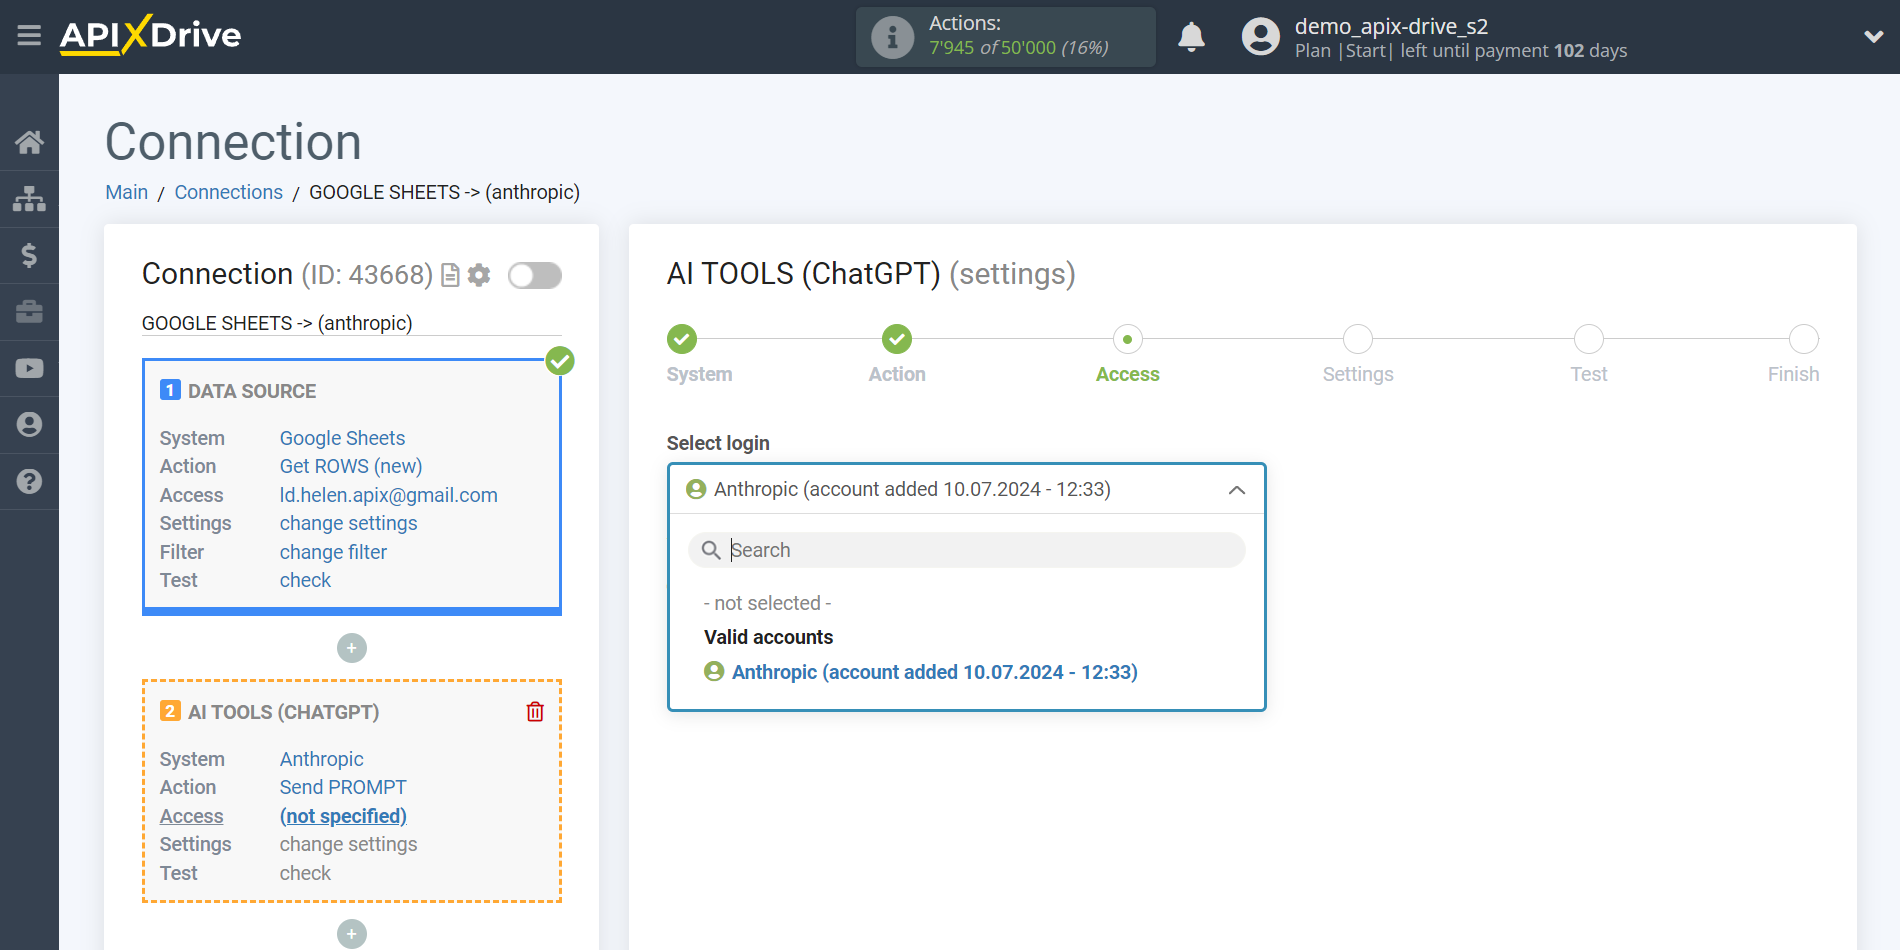
Task: Click the DATA SOURCE block header
Action: [252, 391]
